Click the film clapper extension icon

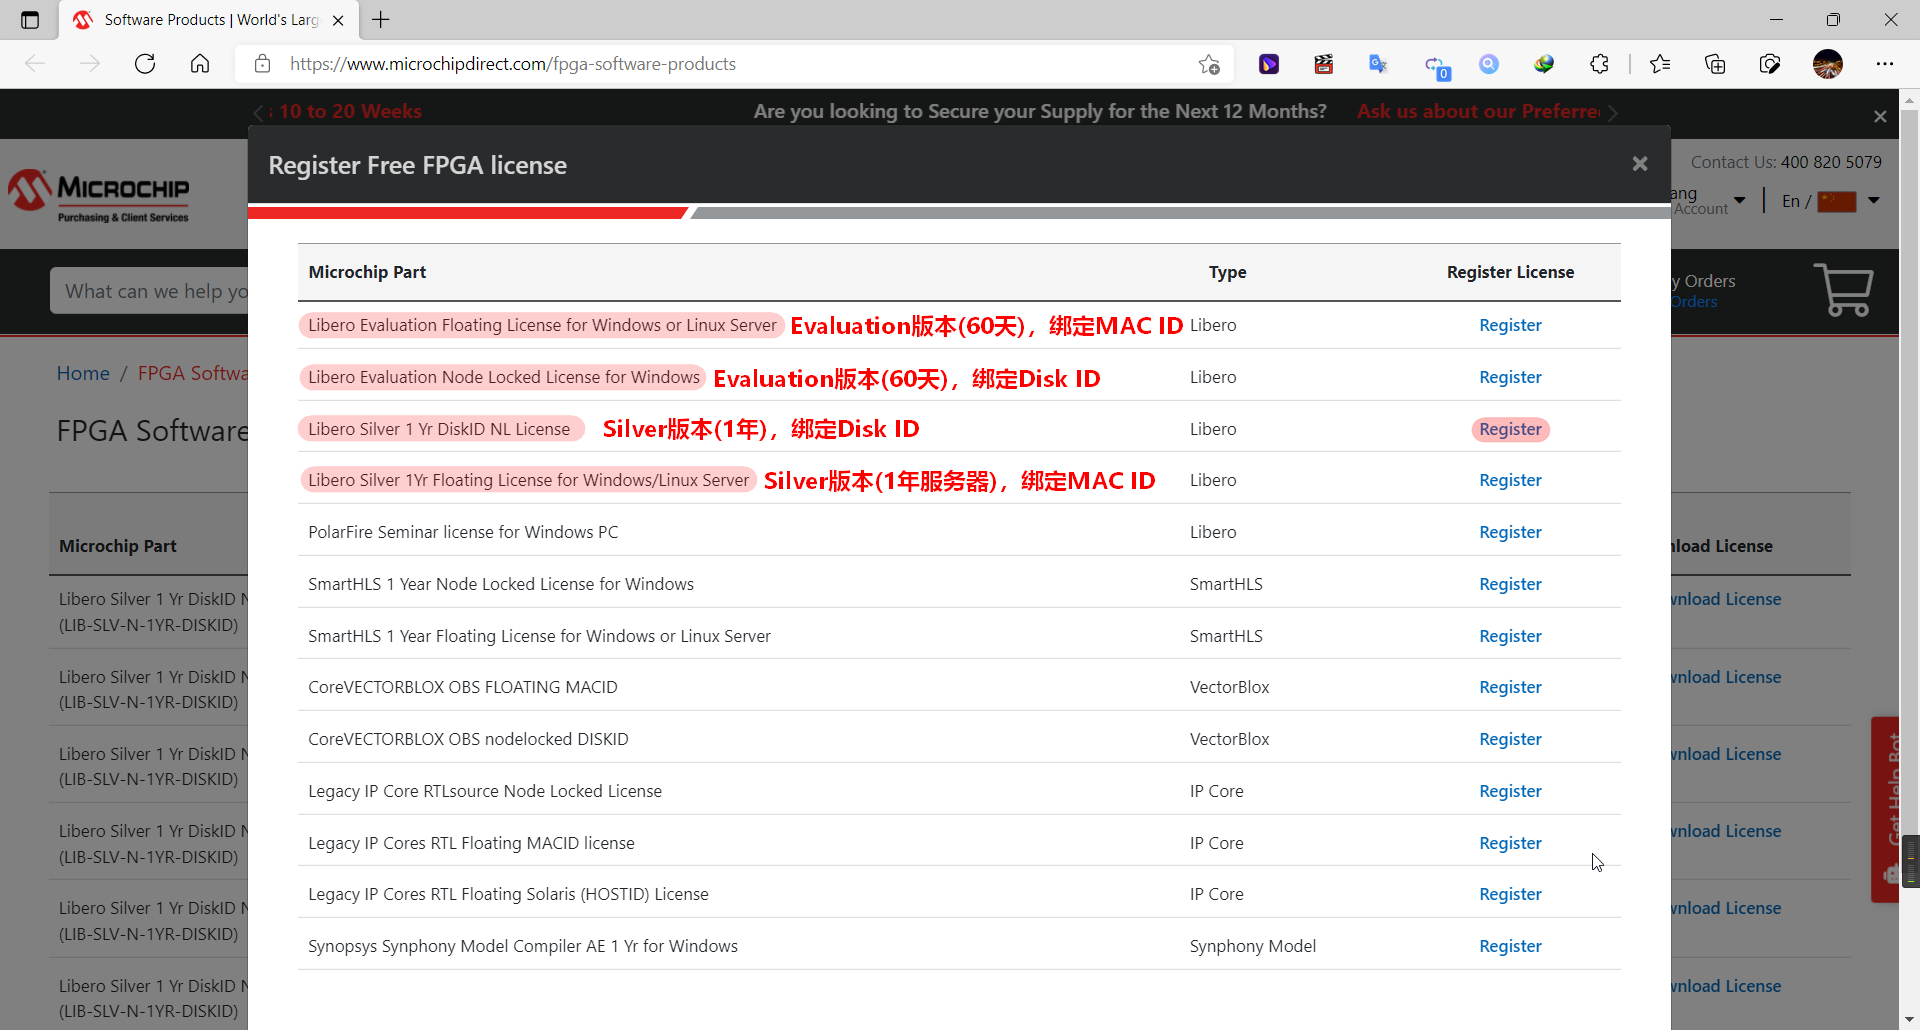pos(1324,64)
